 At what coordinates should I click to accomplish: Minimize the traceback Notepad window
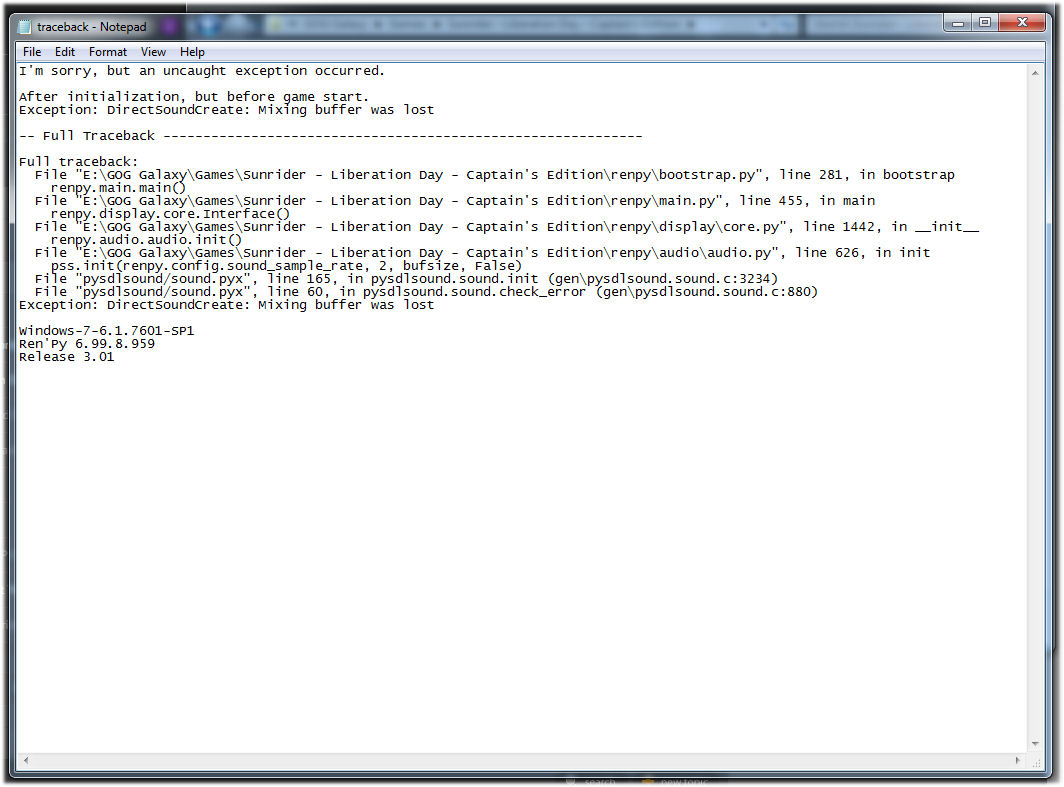(x=957, y=23)
